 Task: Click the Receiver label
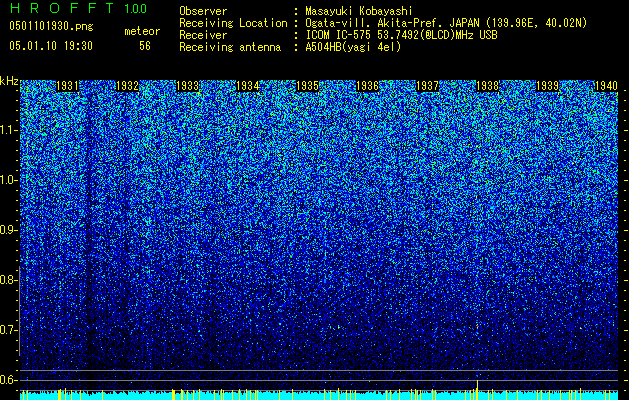point(203,35)
